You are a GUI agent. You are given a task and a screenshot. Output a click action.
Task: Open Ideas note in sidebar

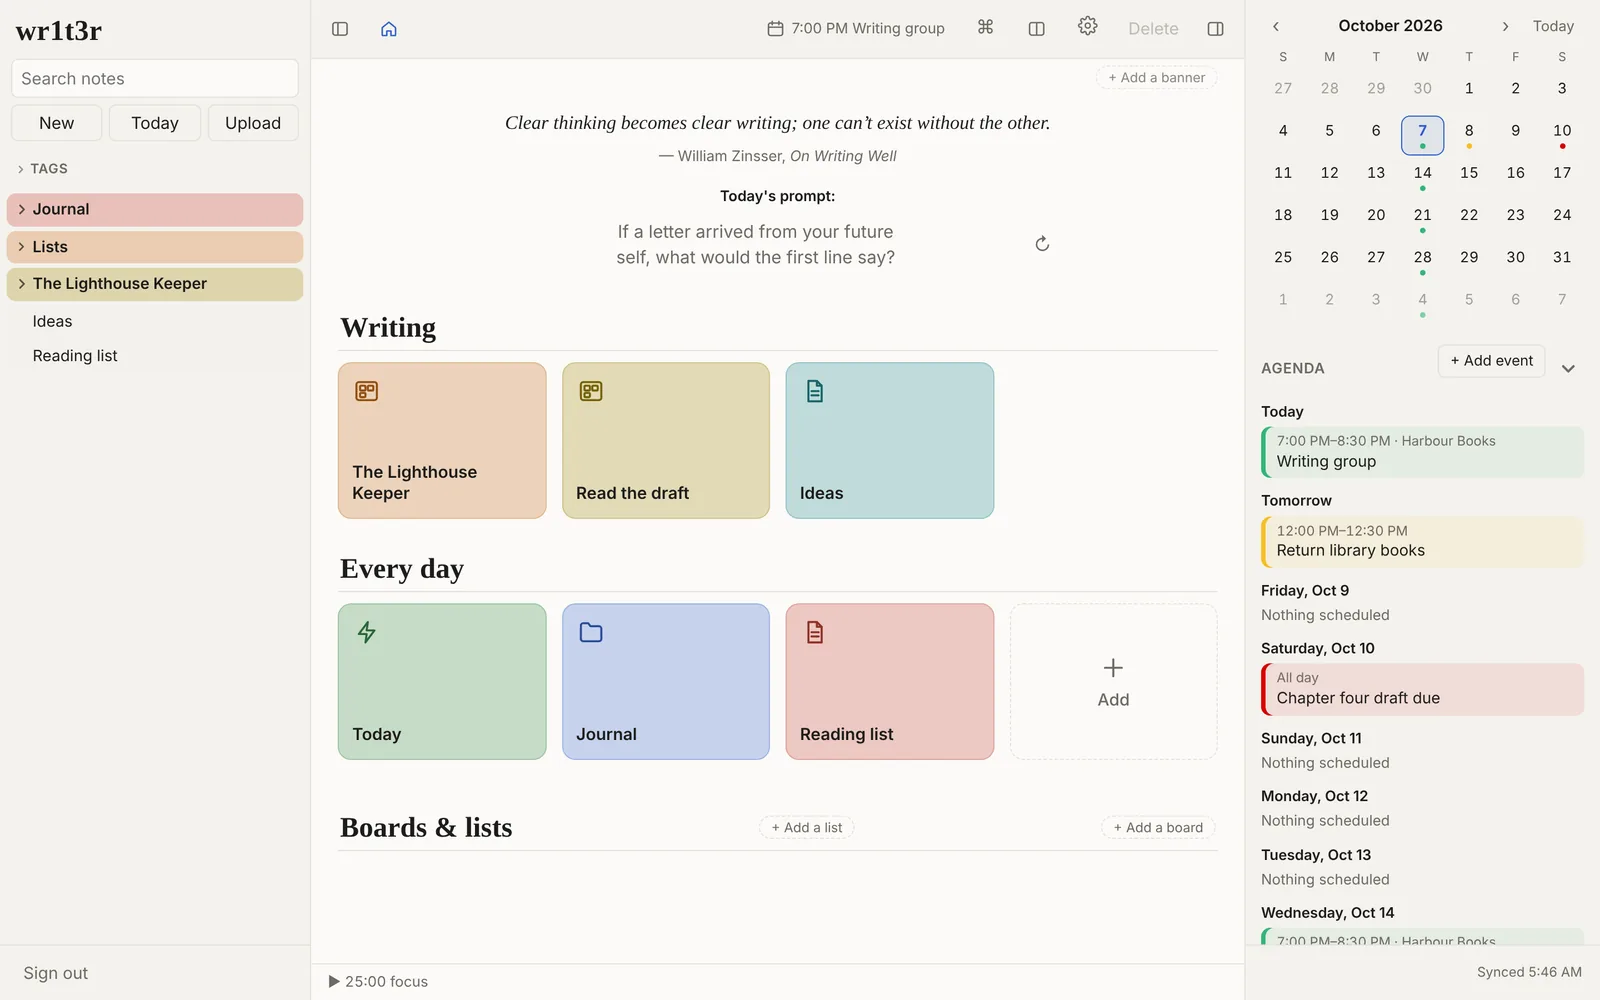[52, 322]
